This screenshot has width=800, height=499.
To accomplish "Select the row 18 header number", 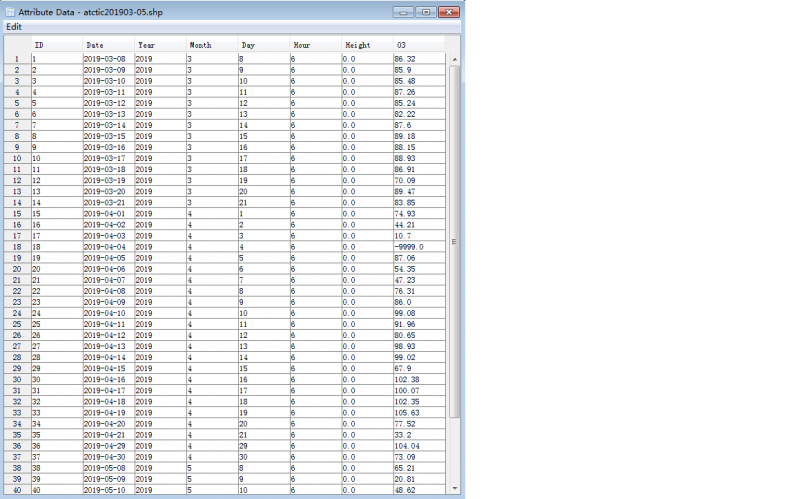I will point(16,246).
